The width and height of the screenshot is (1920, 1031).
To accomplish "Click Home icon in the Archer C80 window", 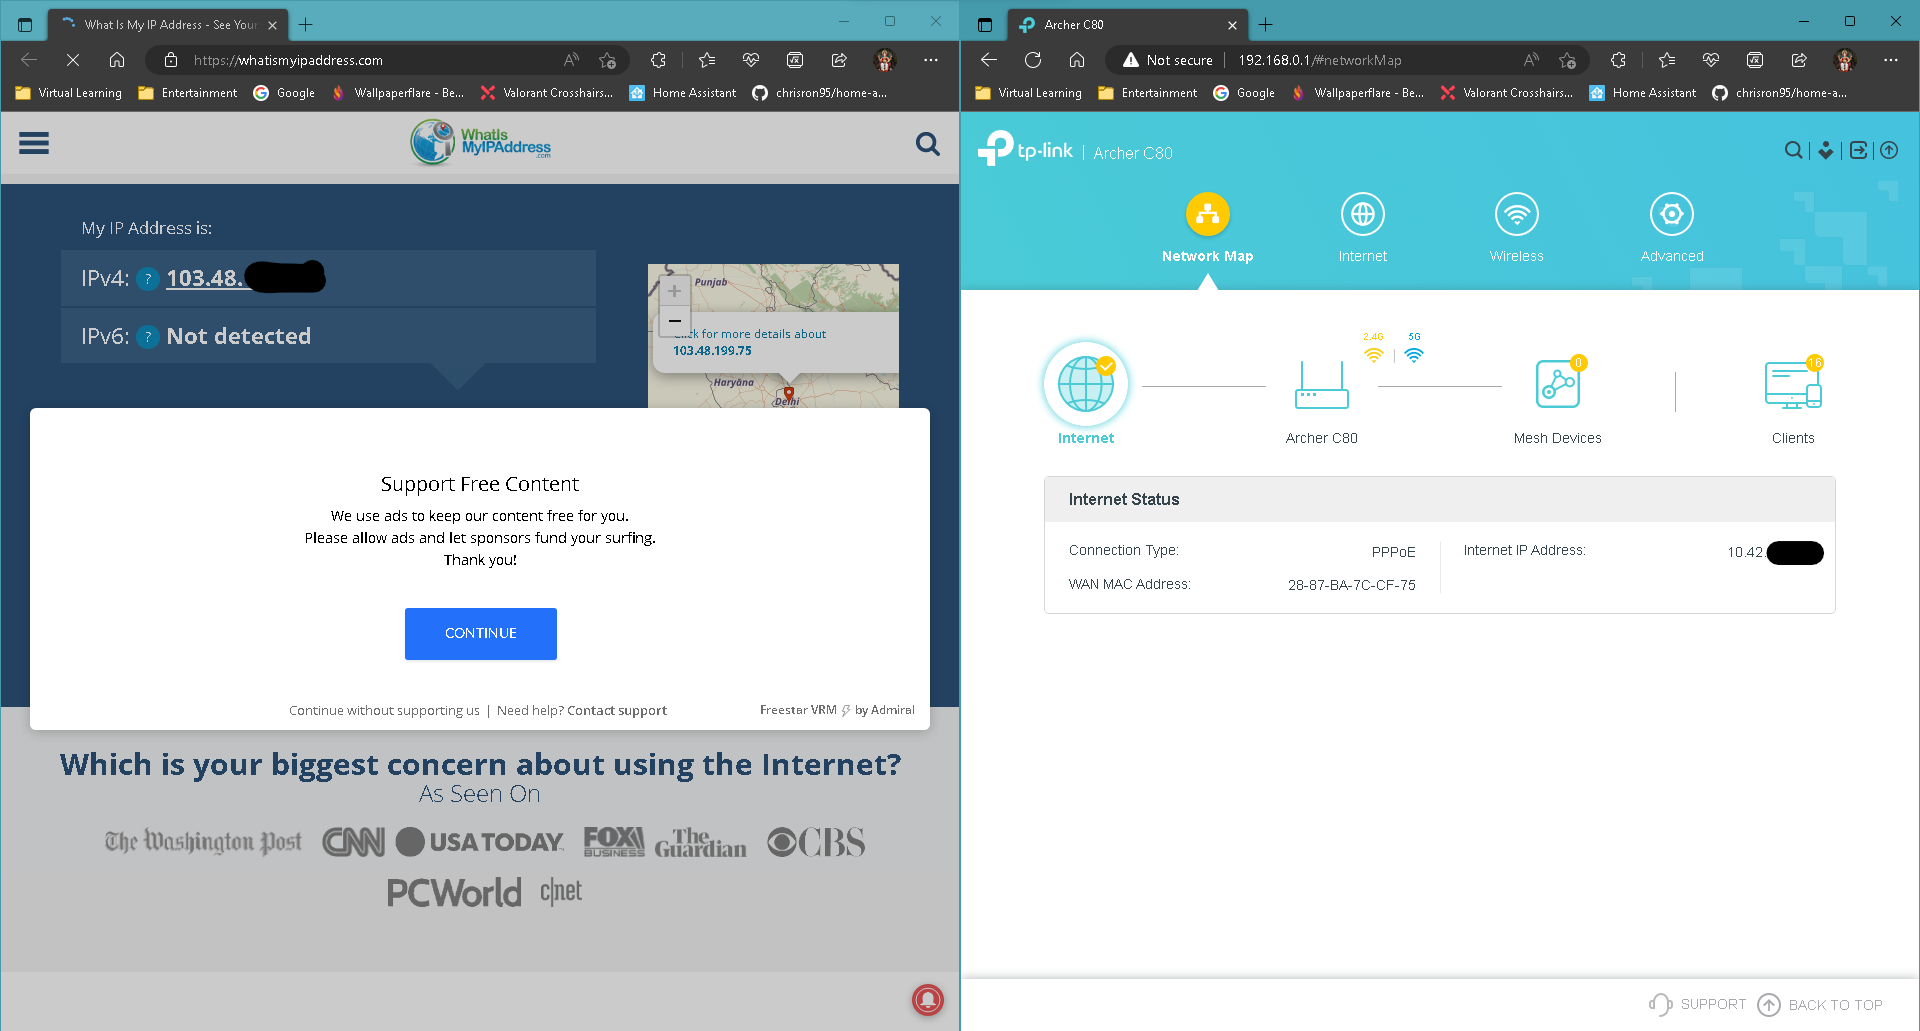I will 1077,60.
